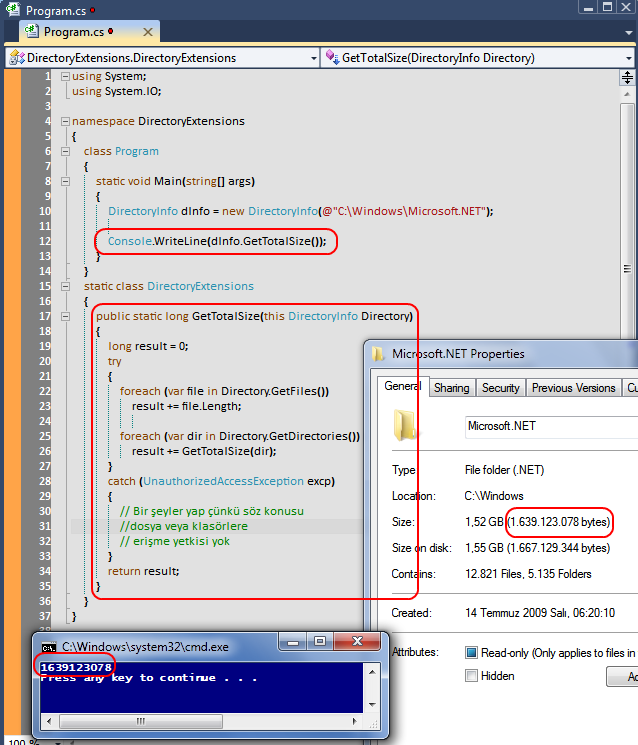The height and width of the screenshot is (745, 638).
Task: Open the Security tab
Action: (500, 388)
